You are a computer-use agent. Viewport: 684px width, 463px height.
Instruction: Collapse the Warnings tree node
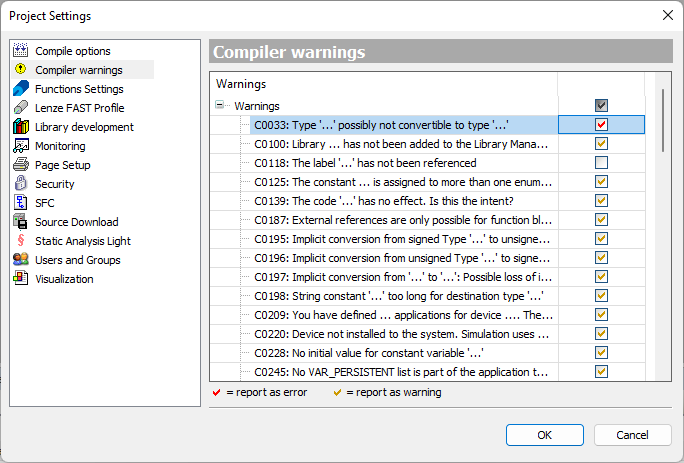(x=219, y=105)
